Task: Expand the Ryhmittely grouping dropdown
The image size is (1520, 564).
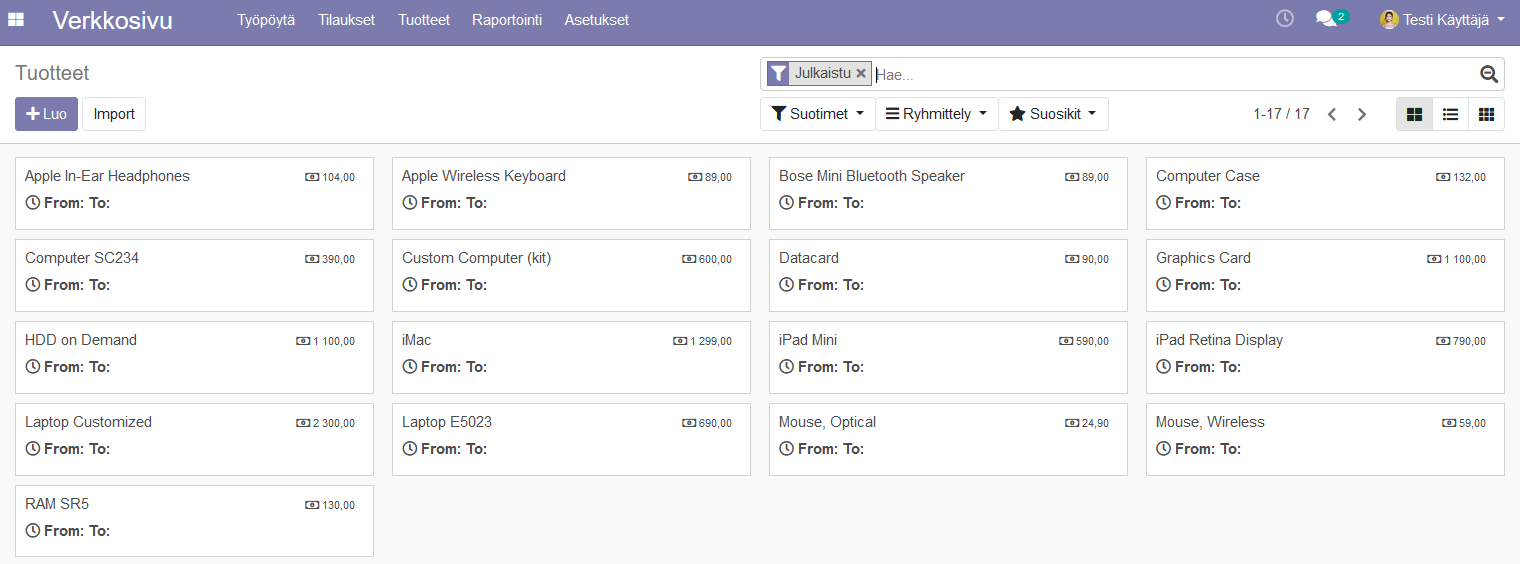Action: (937, 114)
